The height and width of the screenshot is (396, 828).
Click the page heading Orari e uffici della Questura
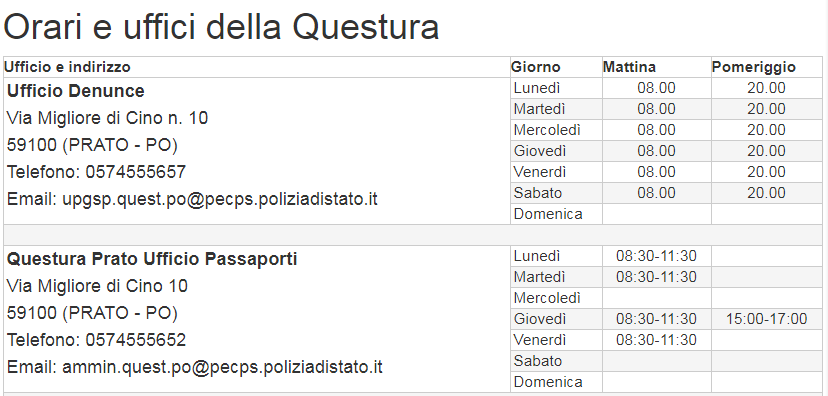[x=221, y=27]
